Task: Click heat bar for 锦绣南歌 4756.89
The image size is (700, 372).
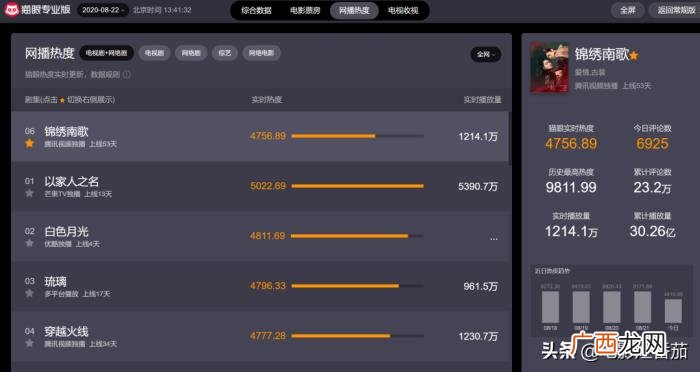Action: pos(357,136)
